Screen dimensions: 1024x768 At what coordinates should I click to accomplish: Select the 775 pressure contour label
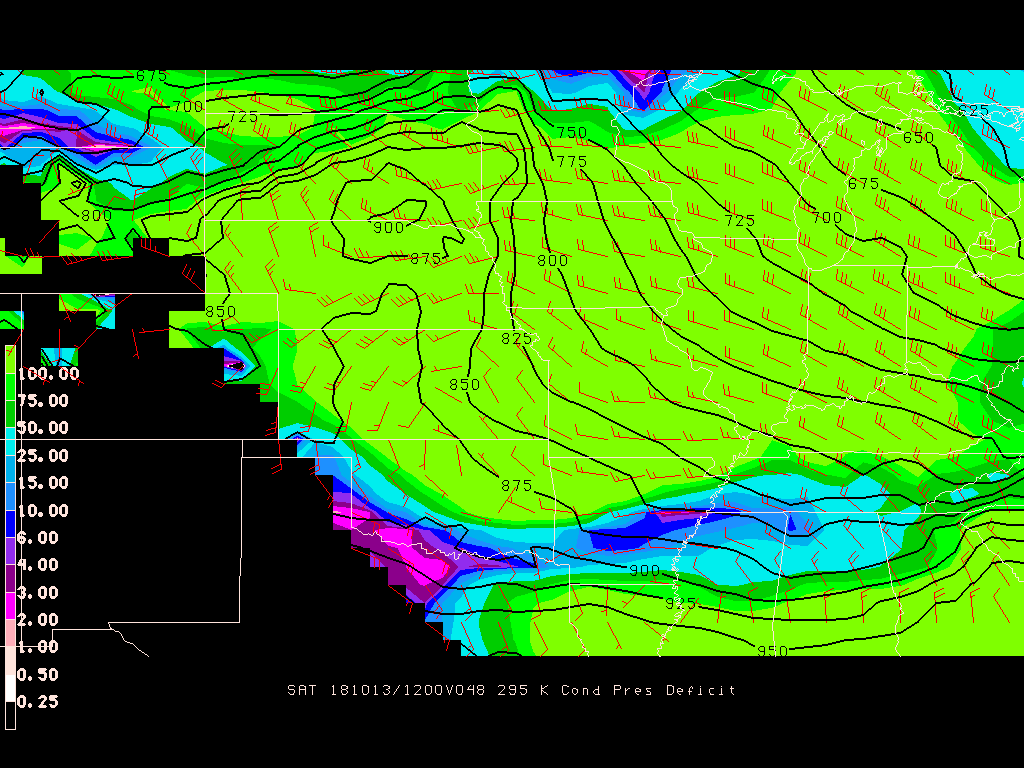point(572,161)
